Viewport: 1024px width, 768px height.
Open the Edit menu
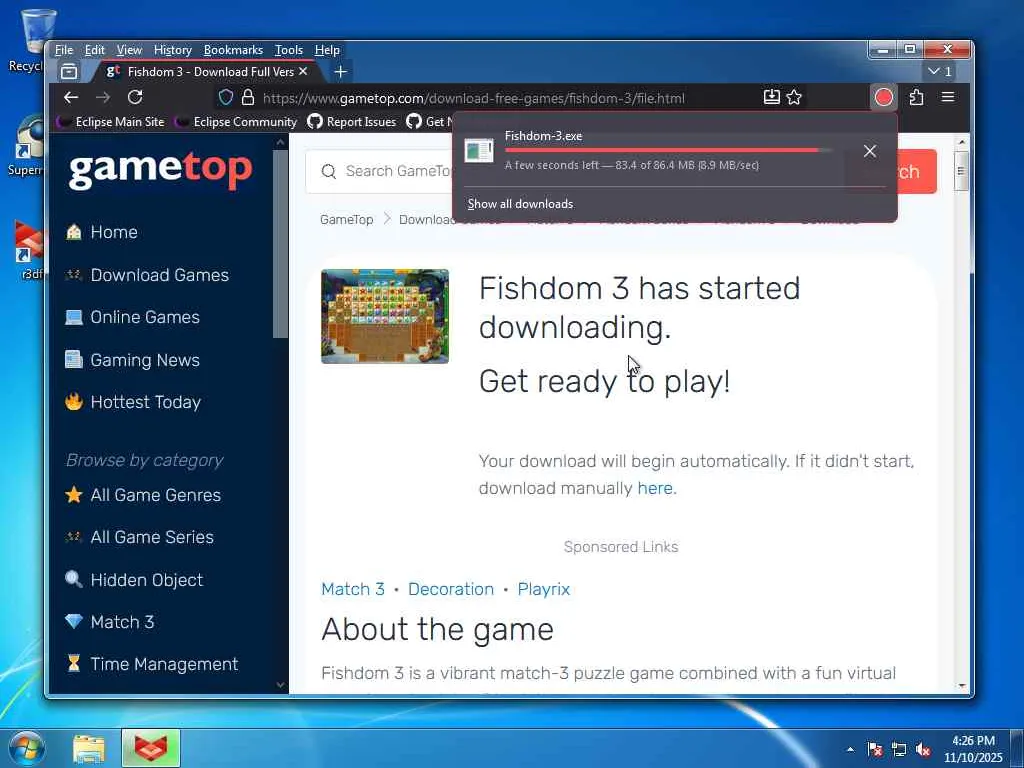point(95,50)
